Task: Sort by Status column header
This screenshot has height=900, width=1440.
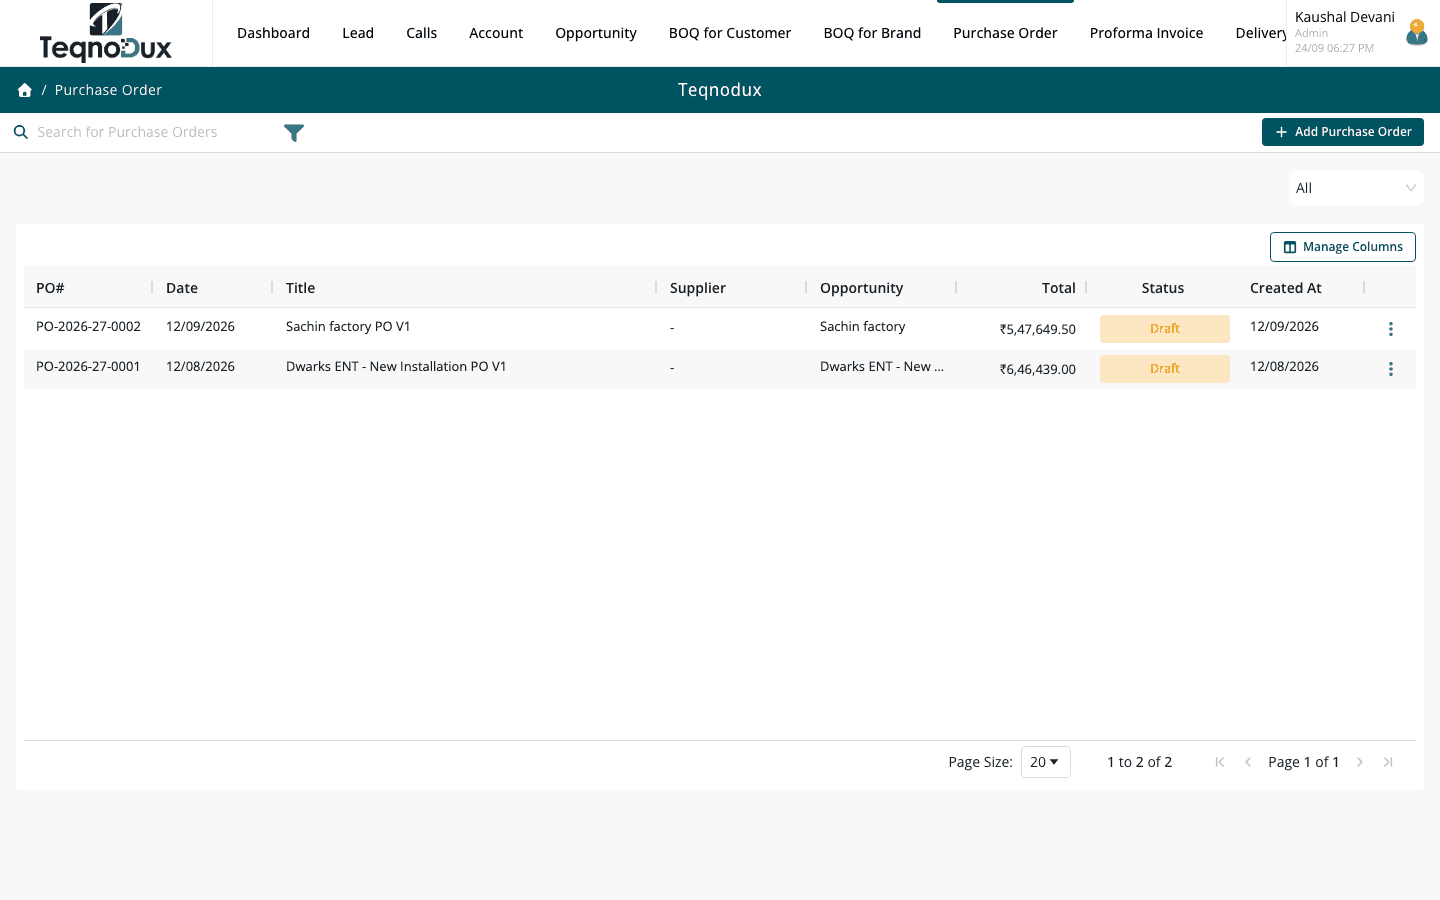Action: pyautogui.click(x=1163, y=288)
